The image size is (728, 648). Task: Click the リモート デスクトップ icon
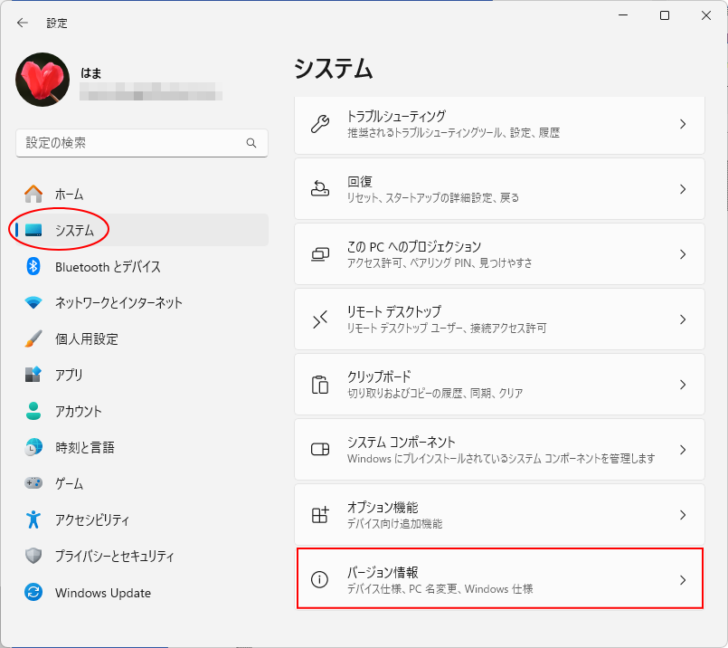(x=320, y=319)
